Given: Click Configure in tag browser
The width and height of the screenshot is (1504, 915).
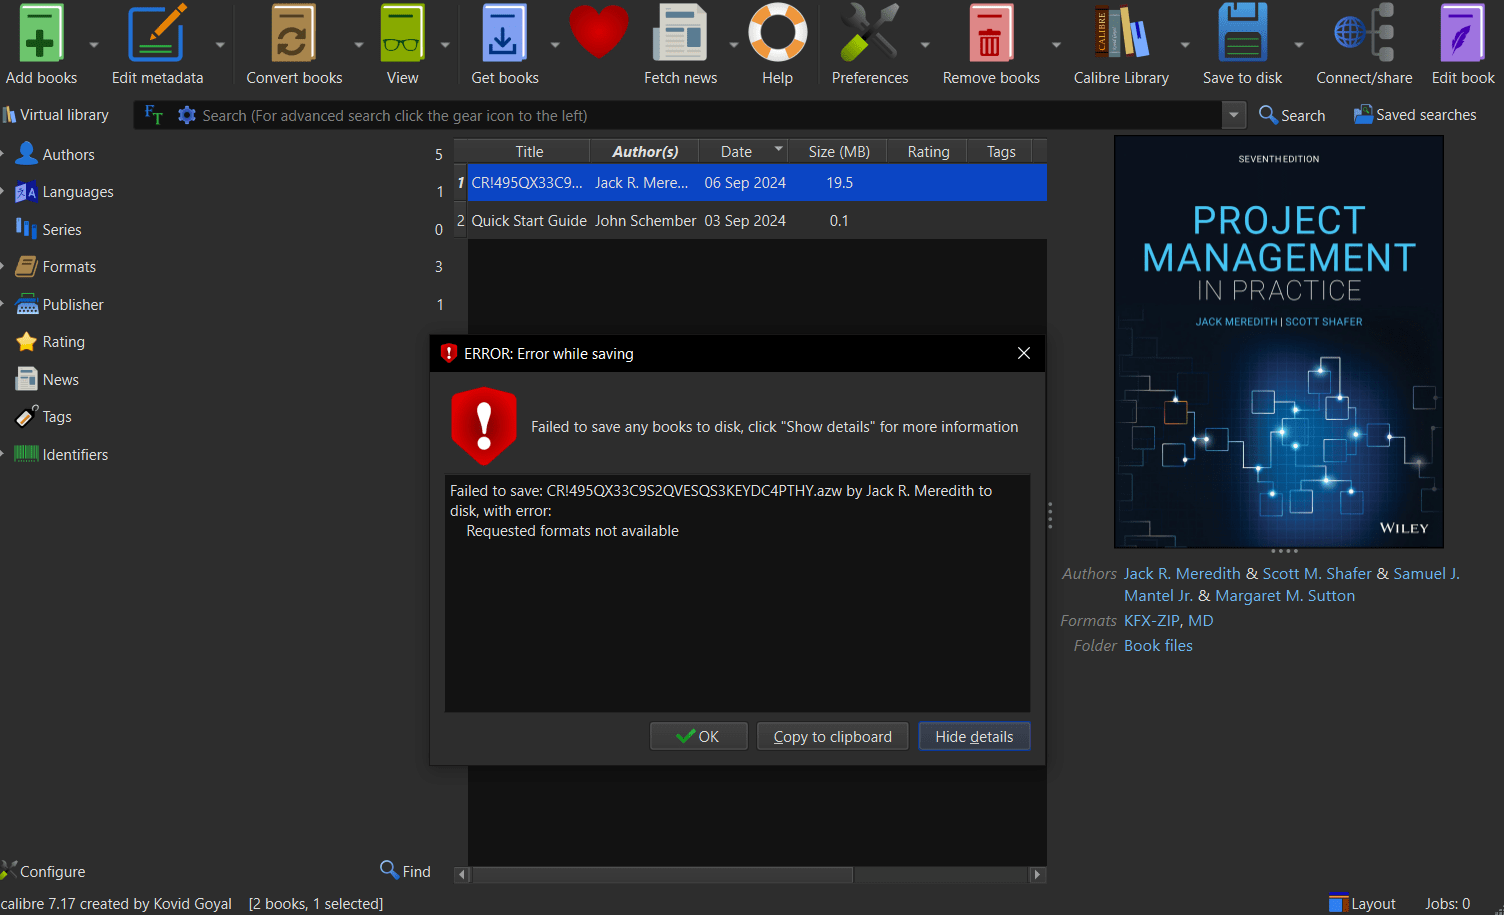Looking at the screenshot, I should [44, 871].
